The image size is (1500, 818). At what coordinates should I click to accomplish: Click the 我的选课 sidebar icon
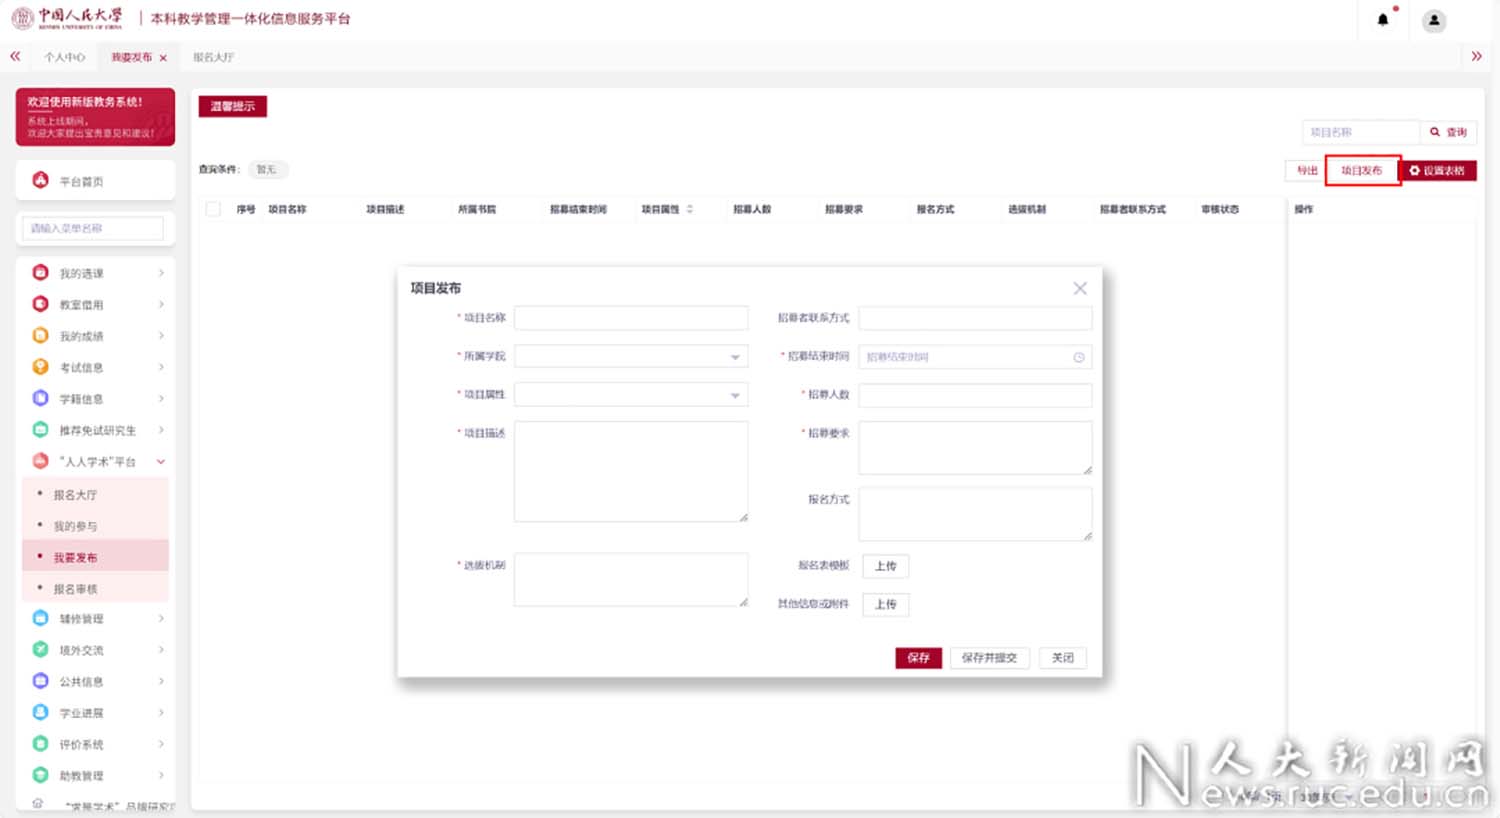[41, 273]
